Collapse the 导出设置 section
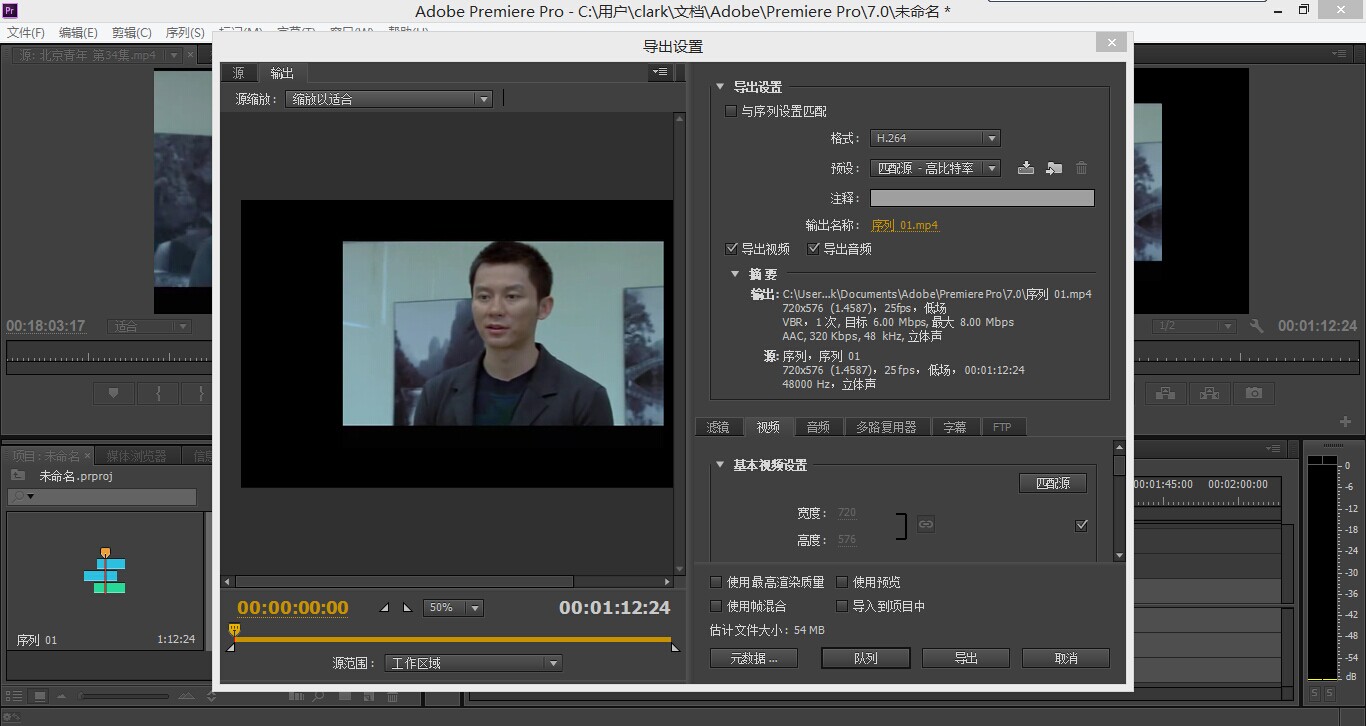 pos(720,87)
